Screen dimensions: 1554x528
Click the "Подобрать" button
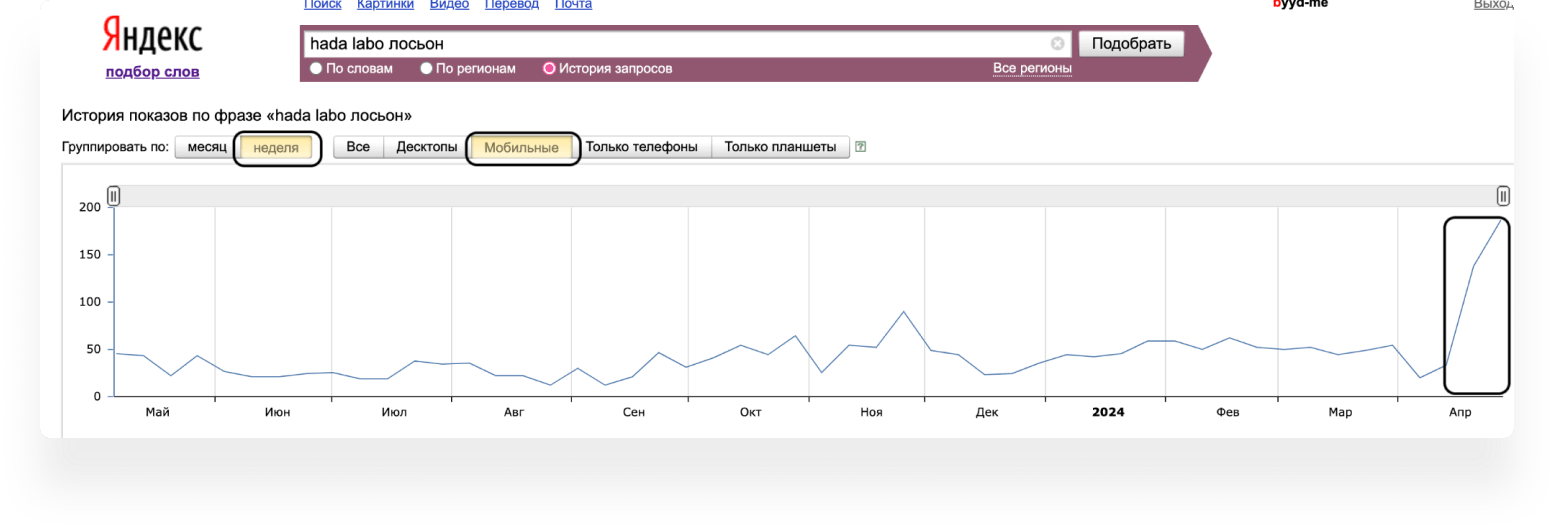tap(1131, 44)
